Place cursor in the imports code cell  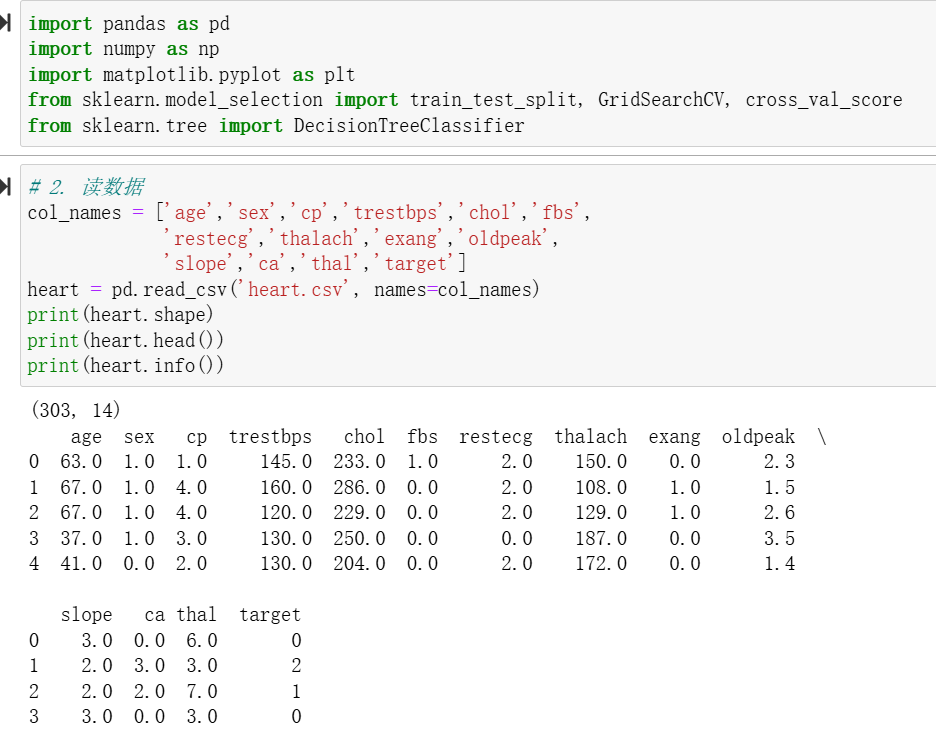click(x=478, y=74)
